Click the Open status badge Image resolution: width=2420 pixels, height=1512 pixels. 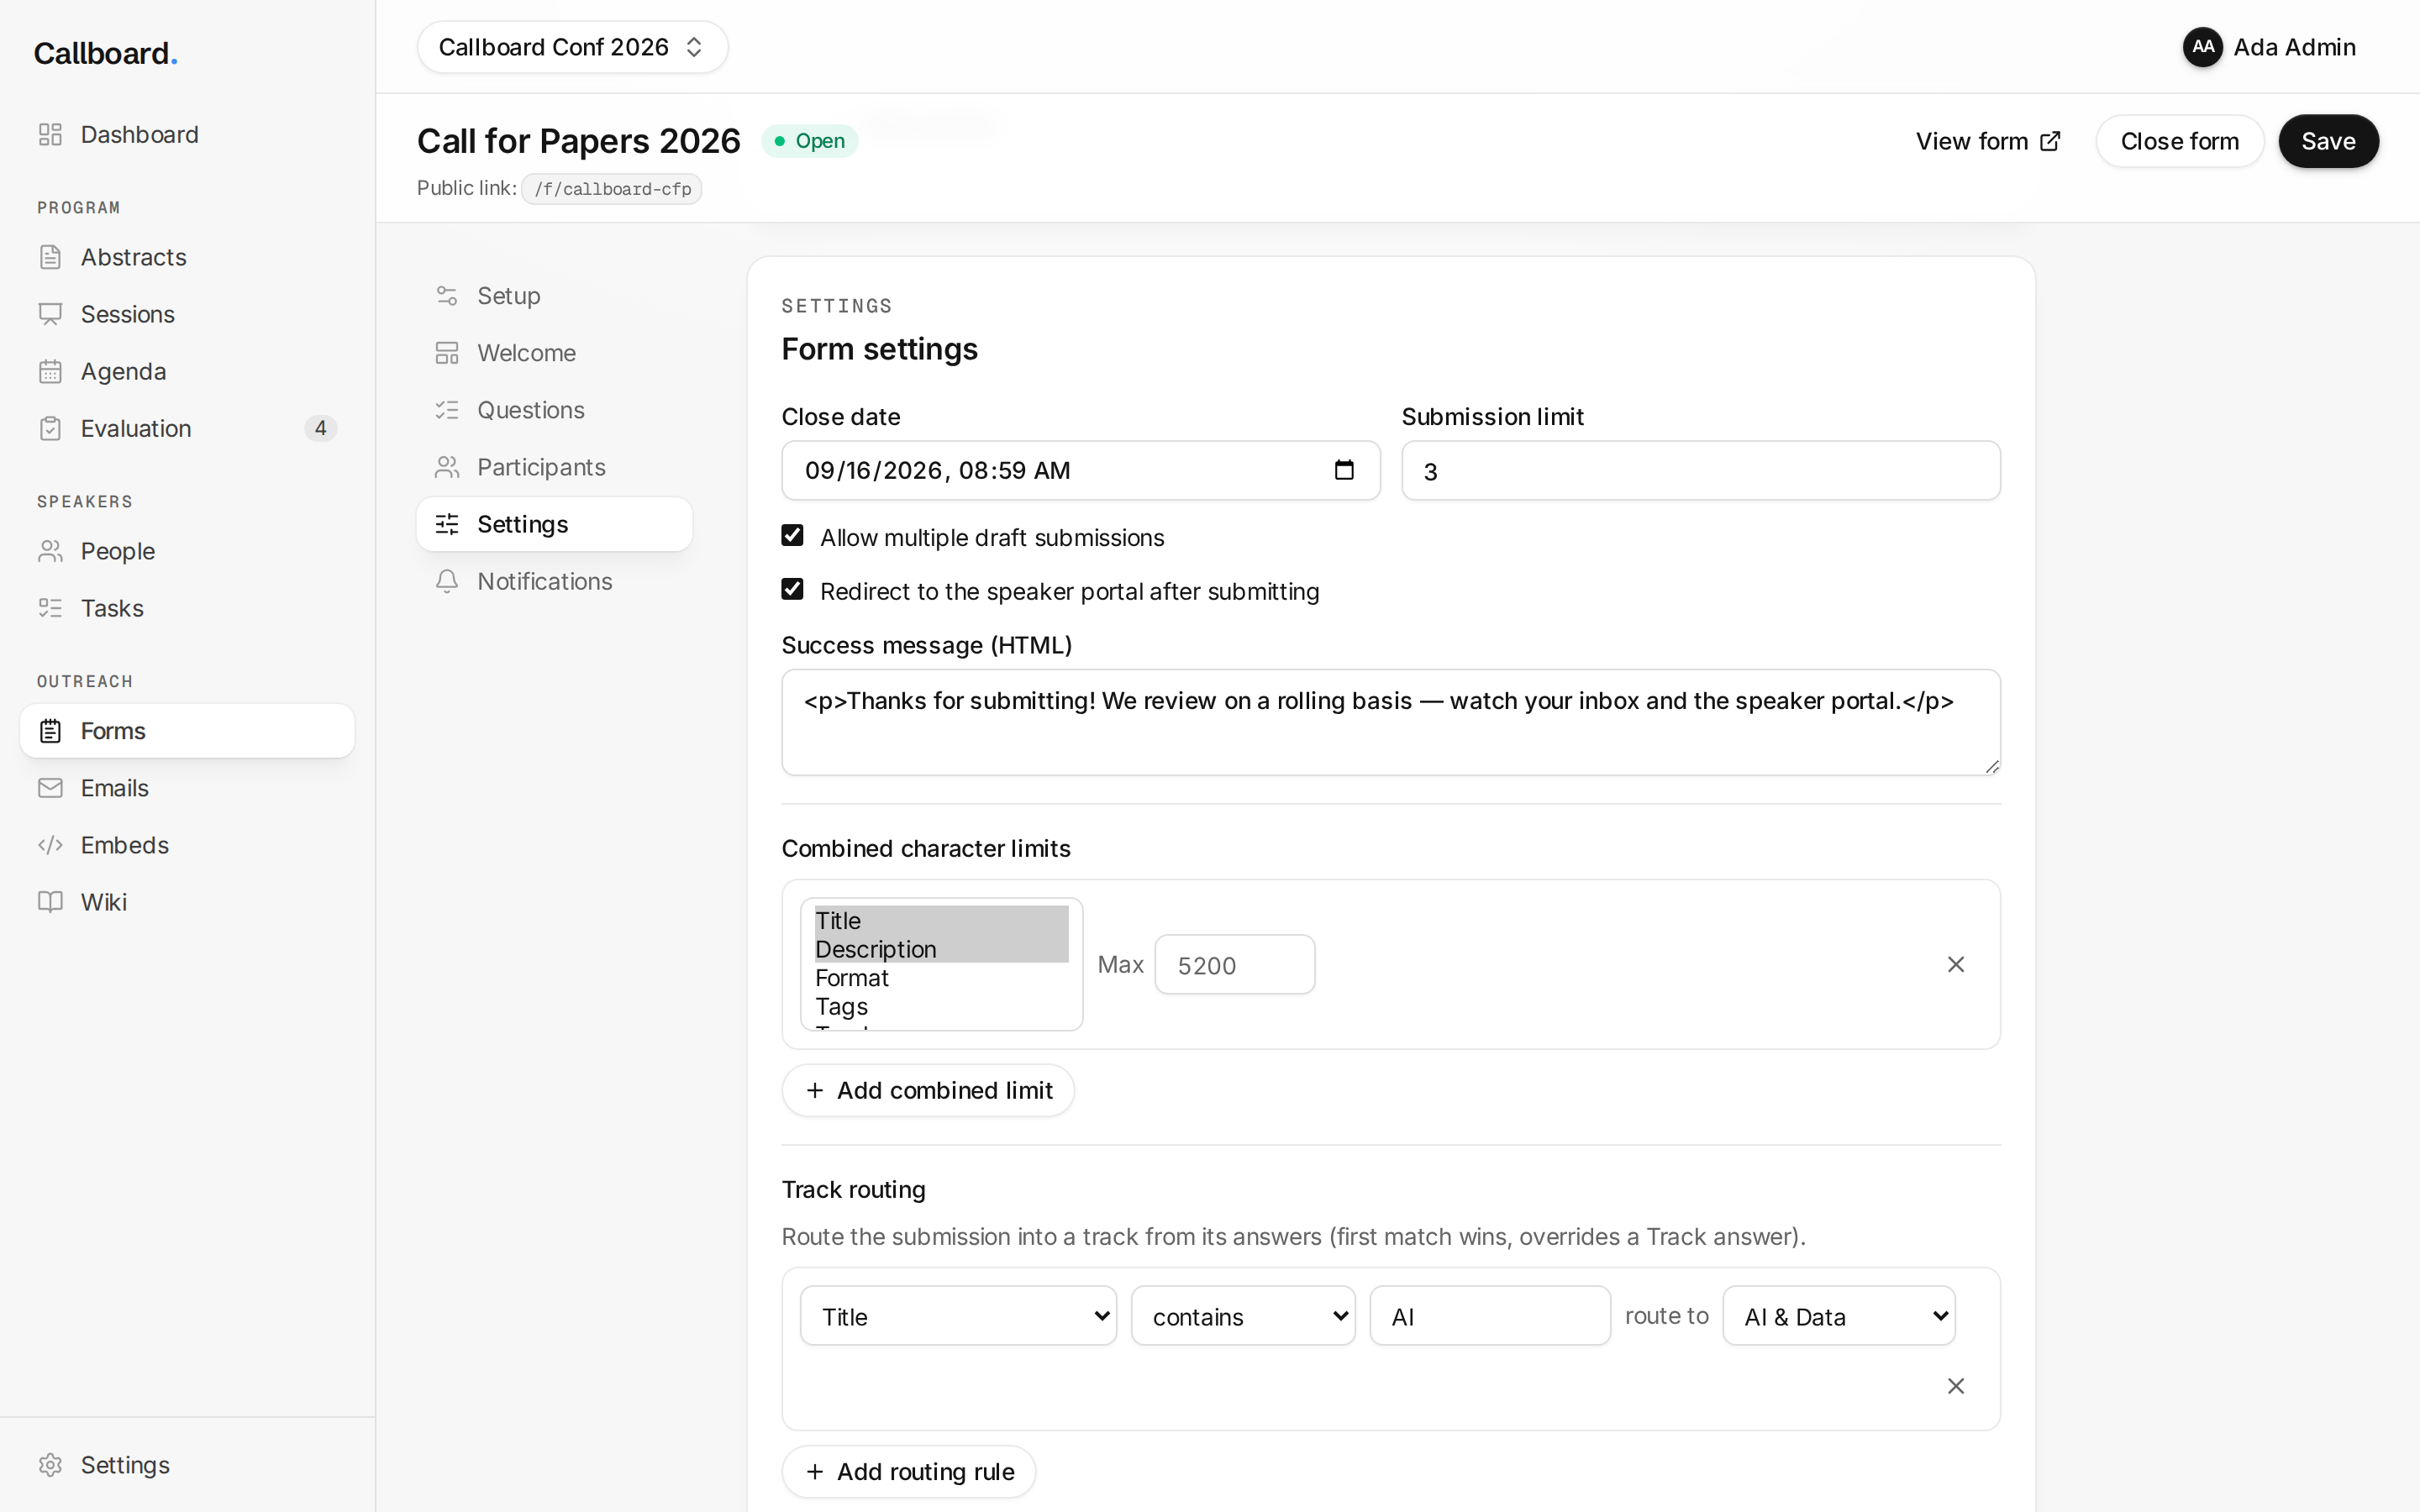810,141
